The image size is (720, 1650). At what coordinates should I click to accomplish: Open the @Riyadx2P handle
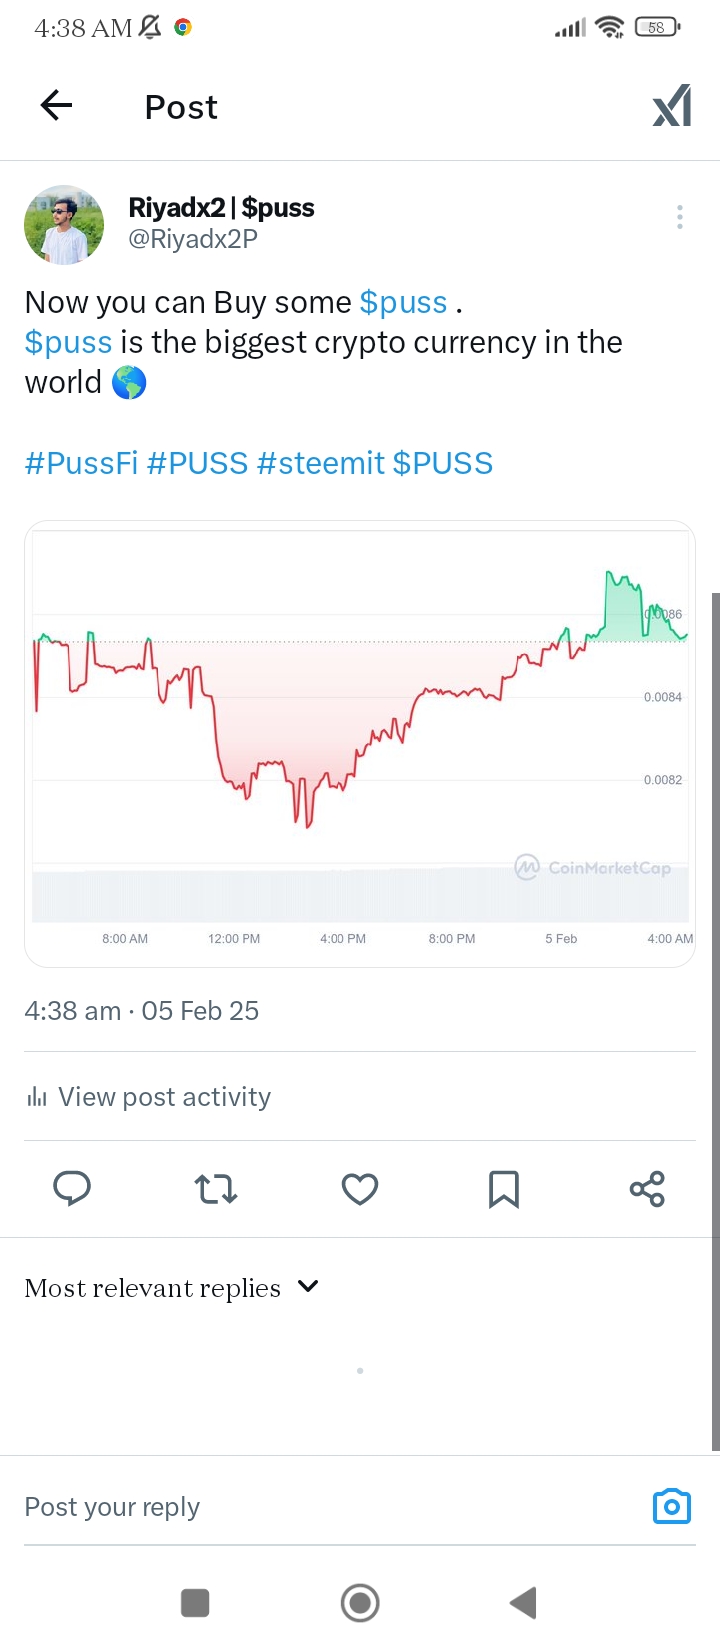pyautogui.click(x=193, y=239)
